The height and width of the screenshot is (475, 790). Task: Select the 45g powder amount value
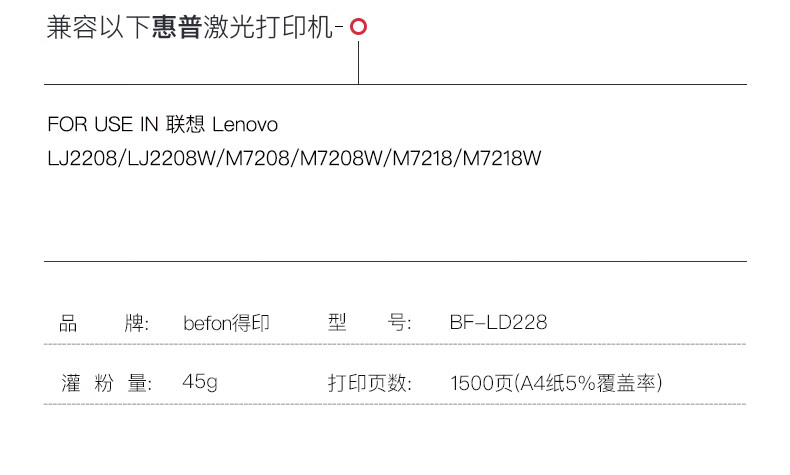pyautogui.click(x=200, y=383)
